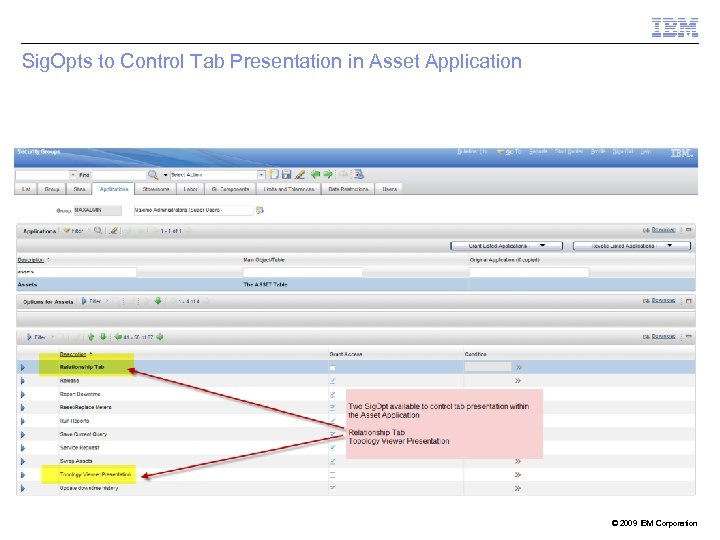This screenshot has height=540, width=720.
Task: Switch to Sites tab
Action: click(79, 189)
